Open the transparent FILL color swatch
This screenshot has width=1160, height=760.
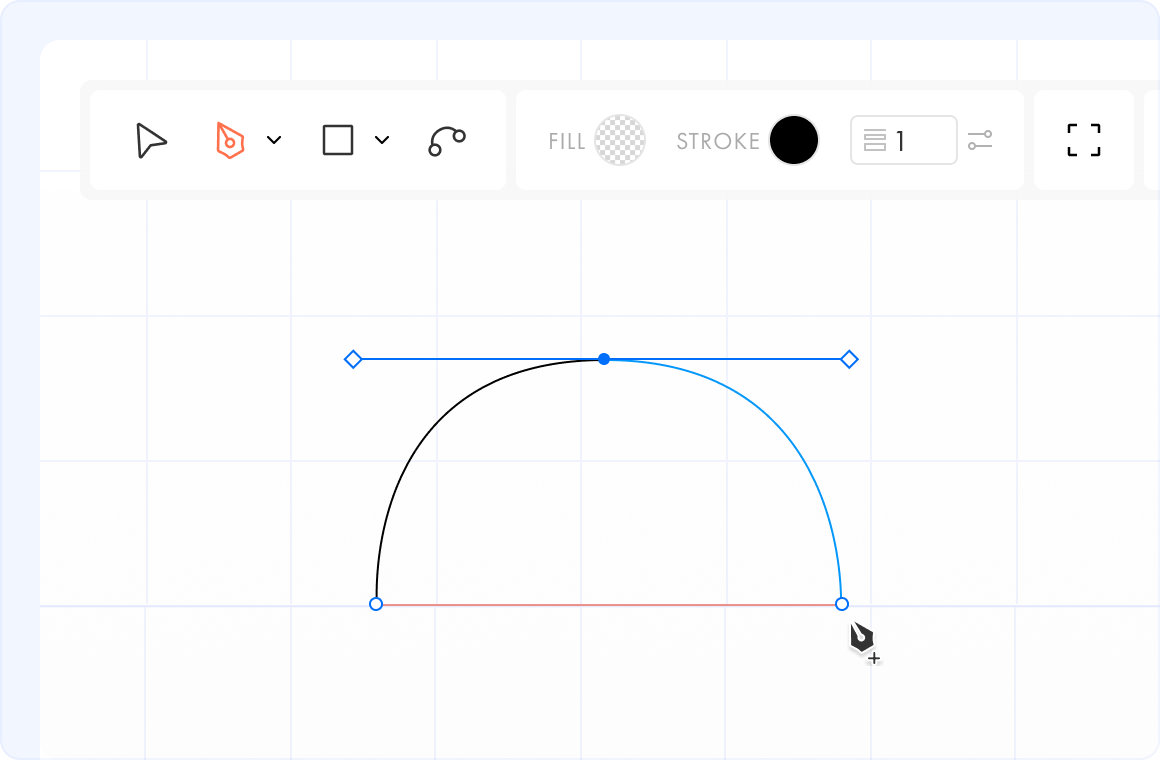click(x=618, y=140)
